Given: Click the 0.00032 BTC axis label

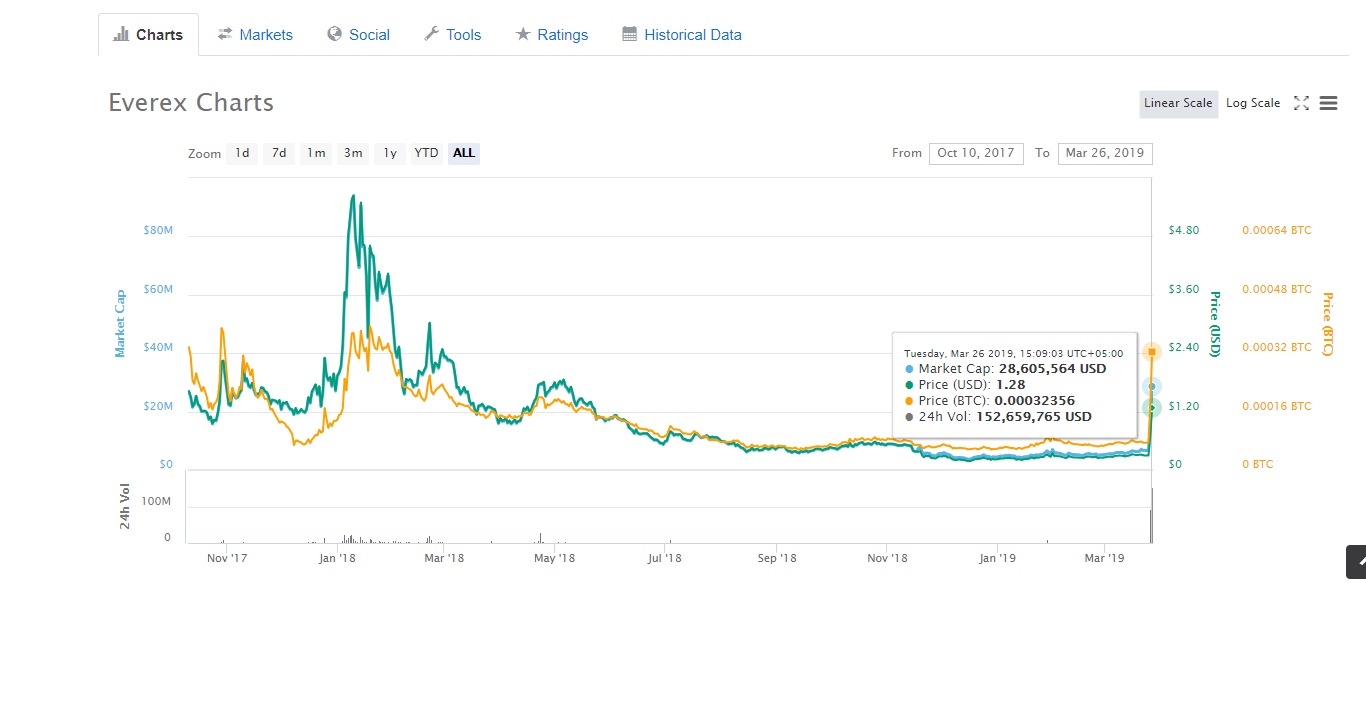Looking at the screenshot, I should pyautogui.click(x=1277, y=347).
